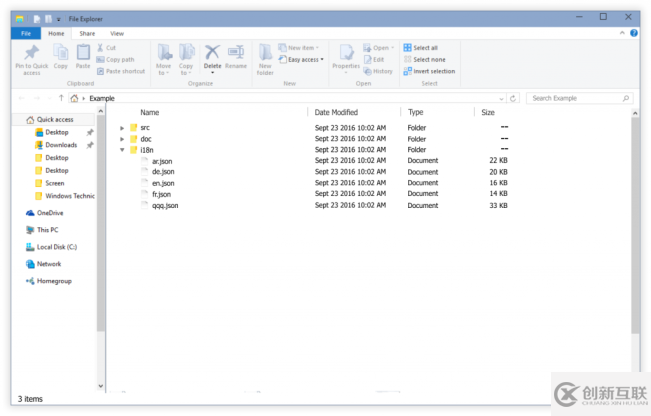The width and height of the screenshot is (651, 416).
Task: Click the file list vertical scrollbar
Action: point(635,225)
